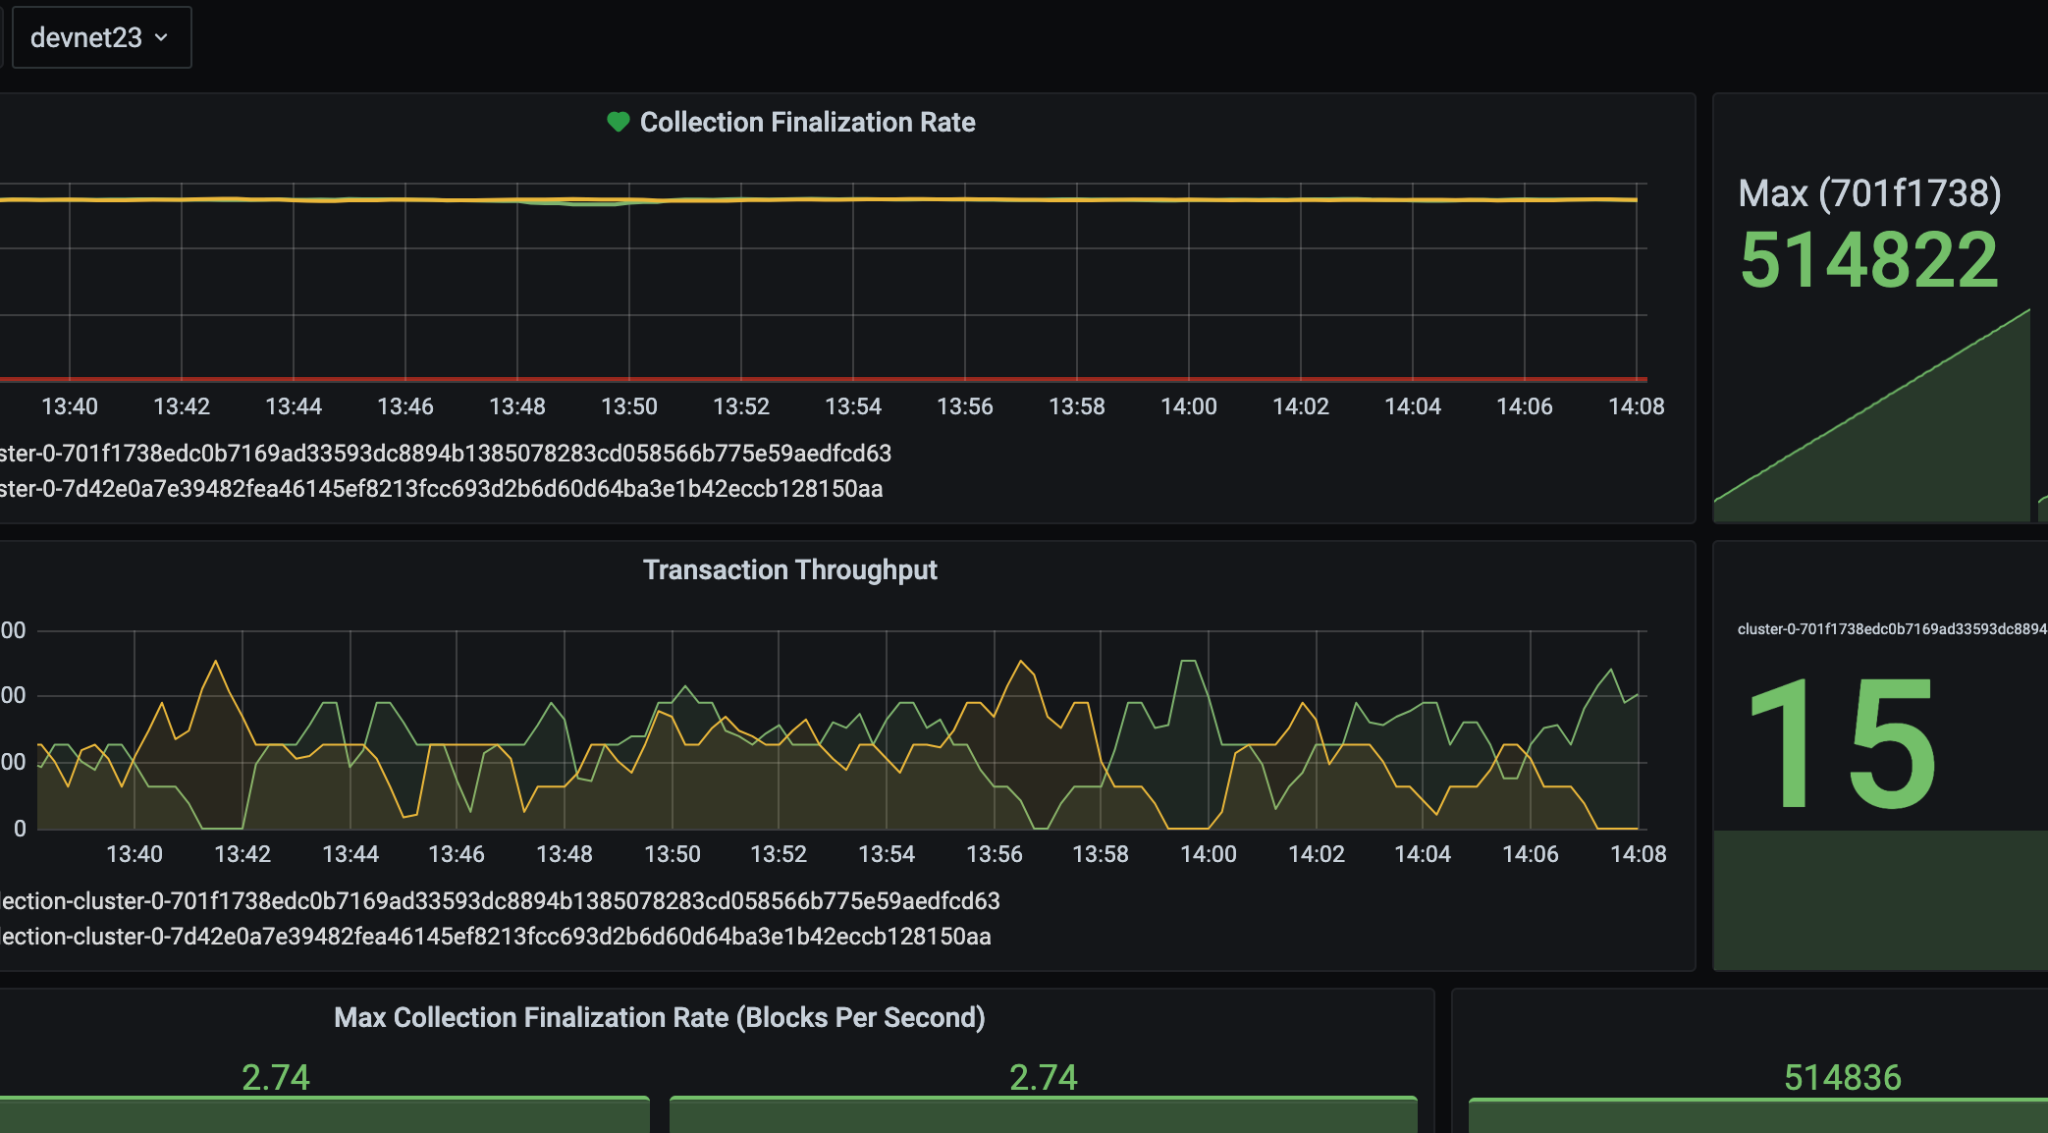This screenshot has width=2048, height=1133.
Task: Click the green heart alert icon
Action: (x=618, y=122)
